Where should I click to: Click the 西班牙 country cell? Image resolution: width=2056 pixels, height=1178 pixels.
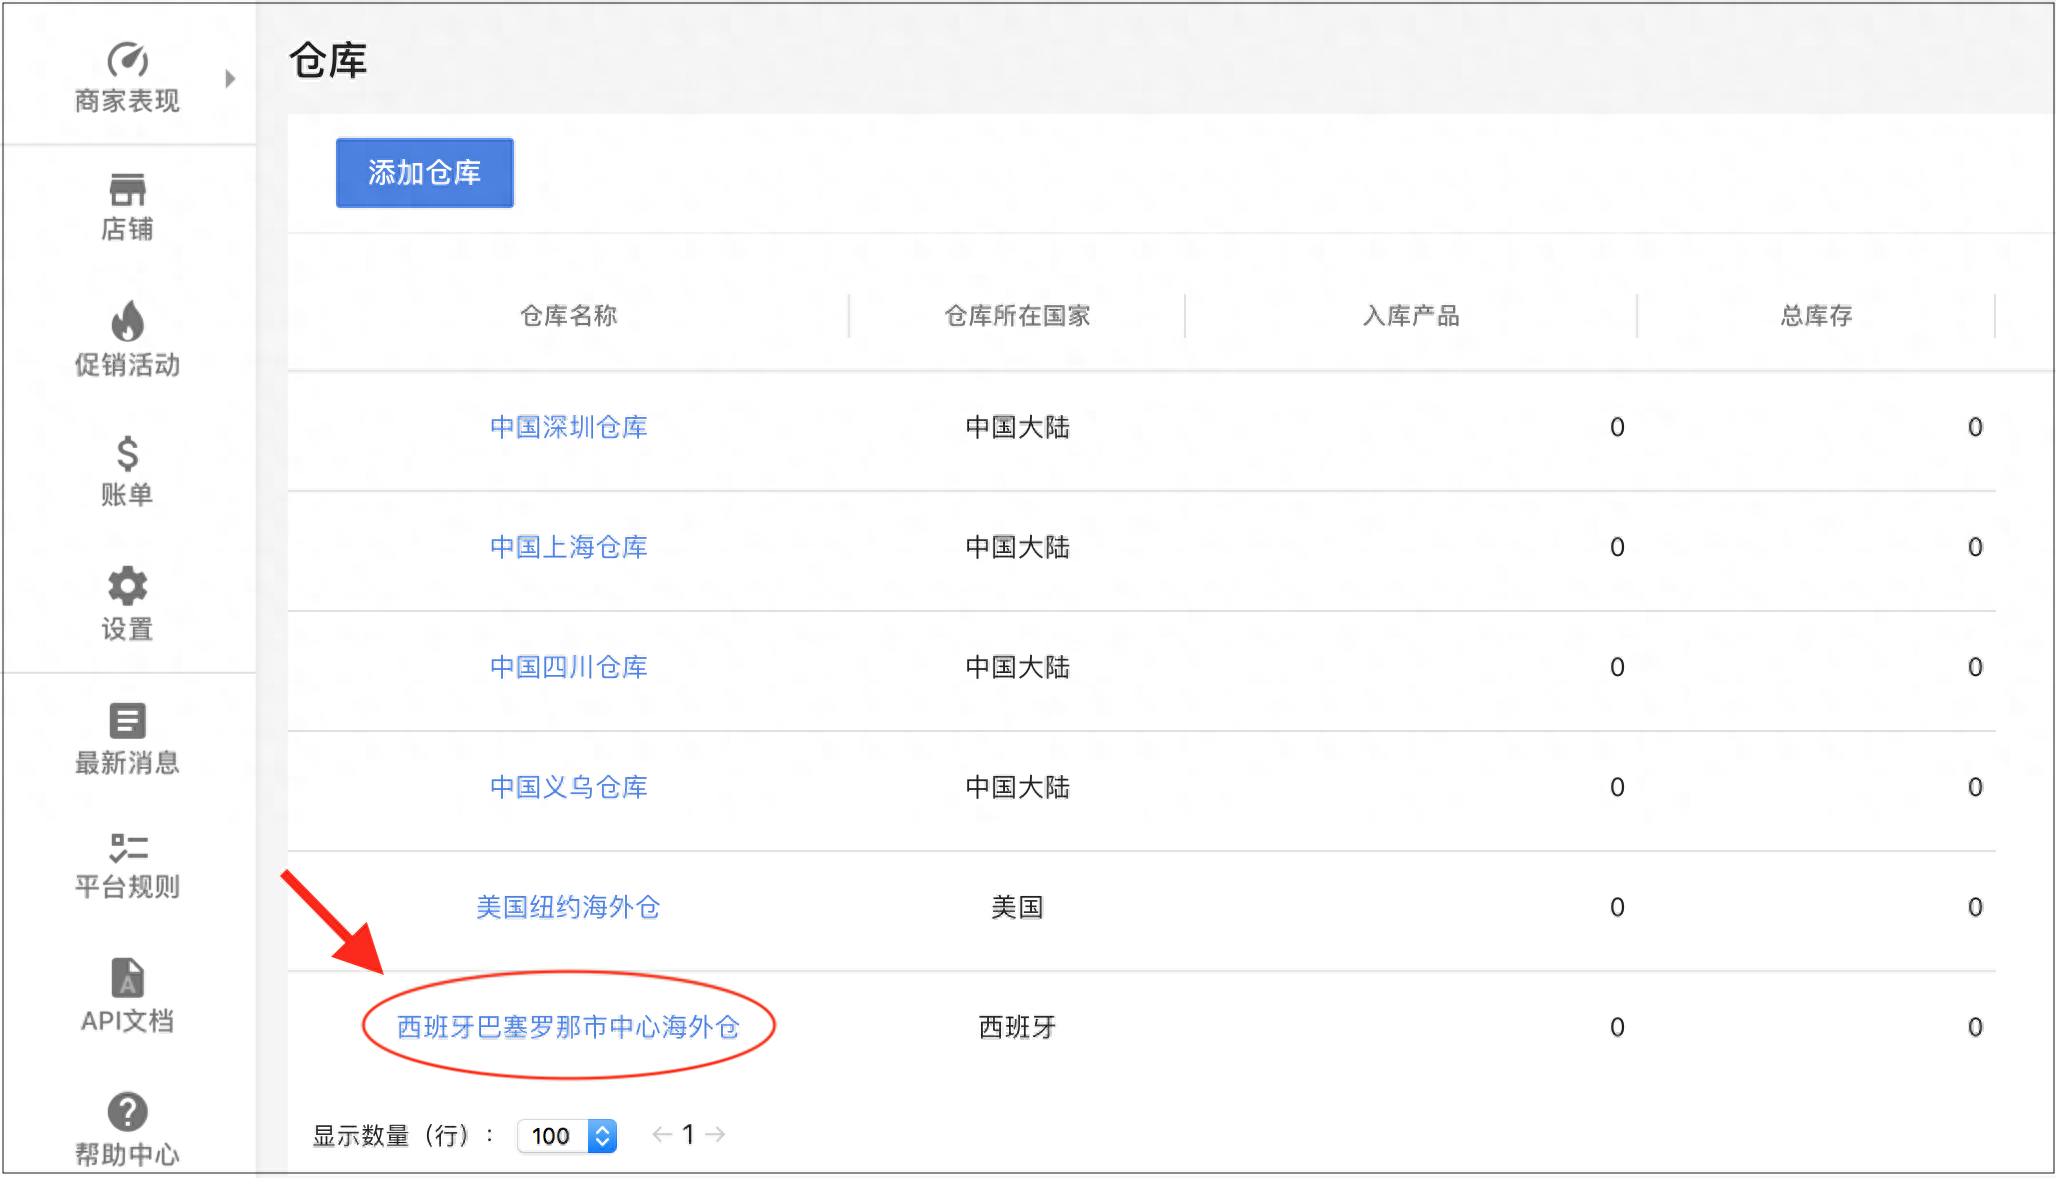click(x=1018, y=1027)
